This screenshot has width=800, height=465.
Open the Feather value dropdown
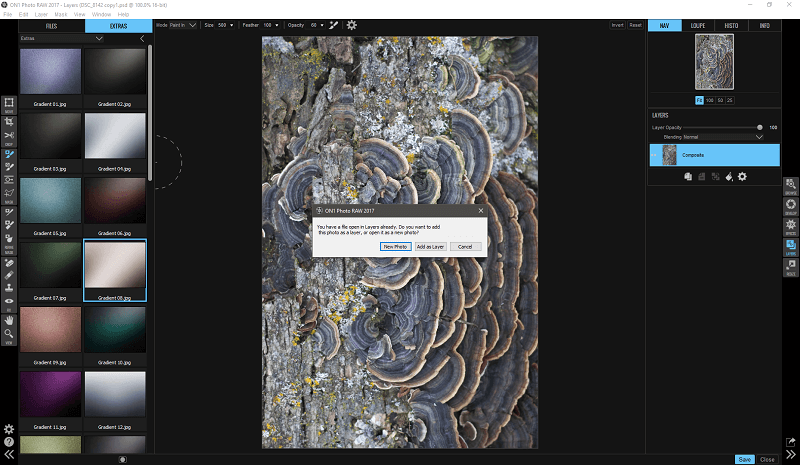coord(271,25)
